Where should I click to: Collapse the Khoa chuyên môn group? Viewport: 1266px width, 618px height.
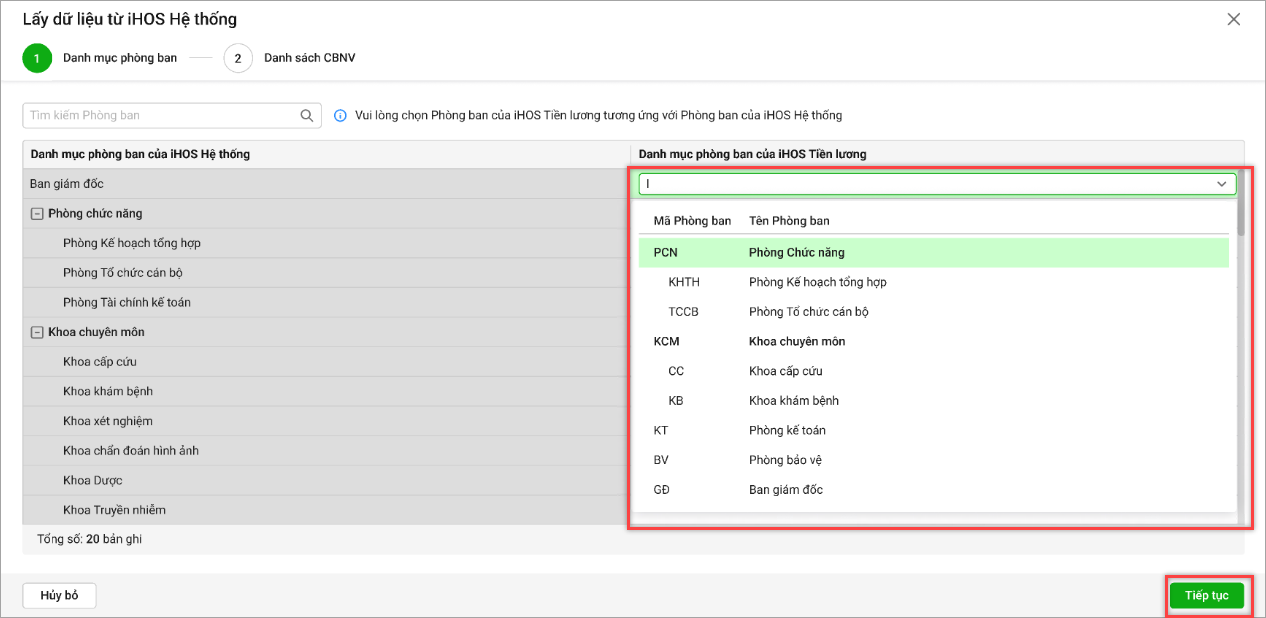(37, 332)
